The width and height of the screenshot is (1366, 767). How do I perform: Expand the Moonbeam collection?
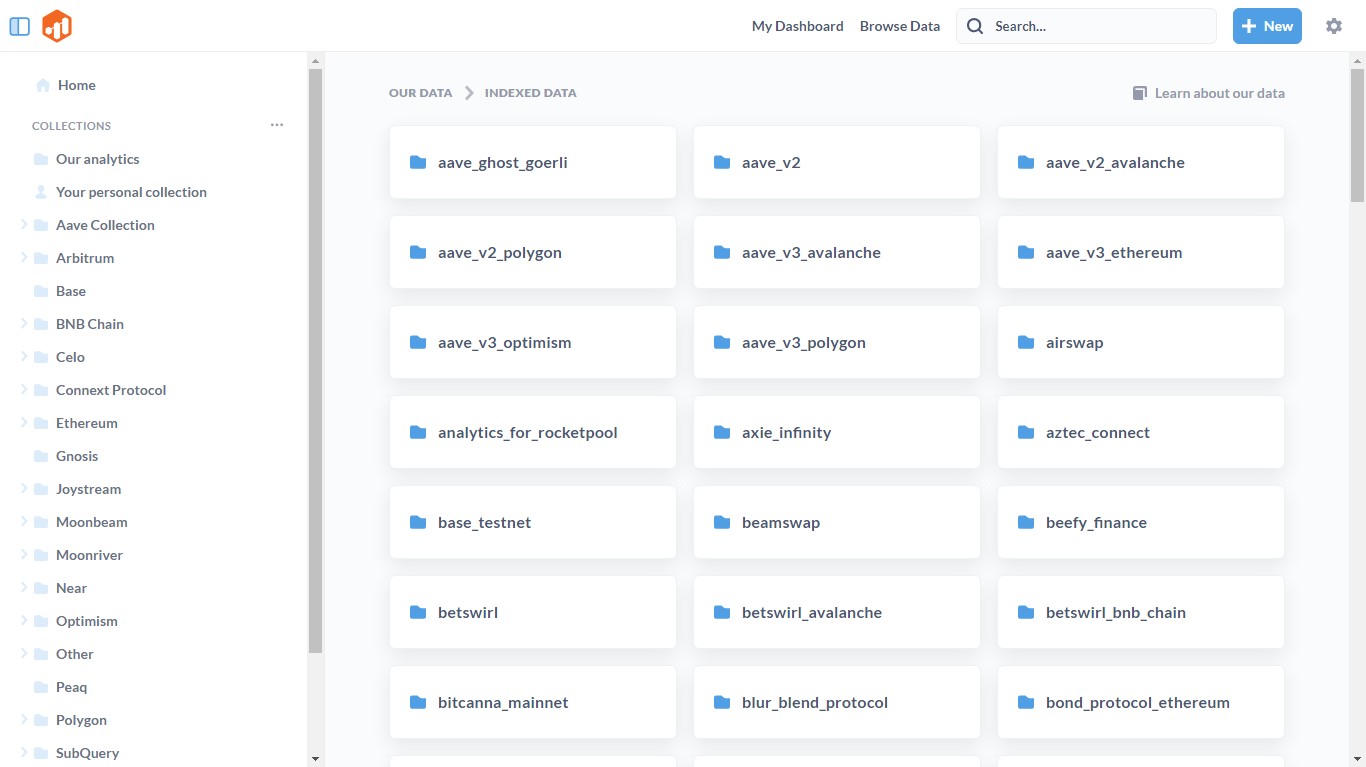point(24,522)
